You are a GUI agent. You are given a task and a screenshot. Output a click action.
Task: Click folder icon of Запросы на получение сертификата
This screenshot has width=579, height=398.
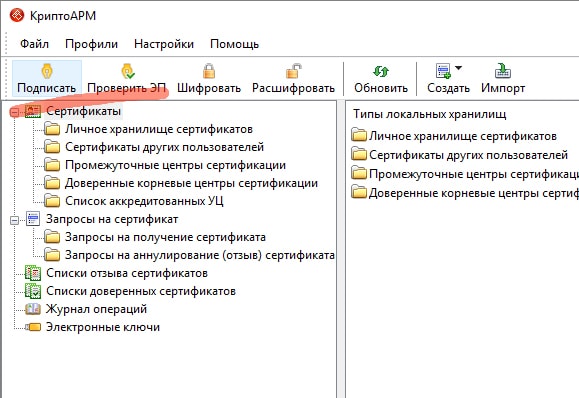(x=52, y=237)
